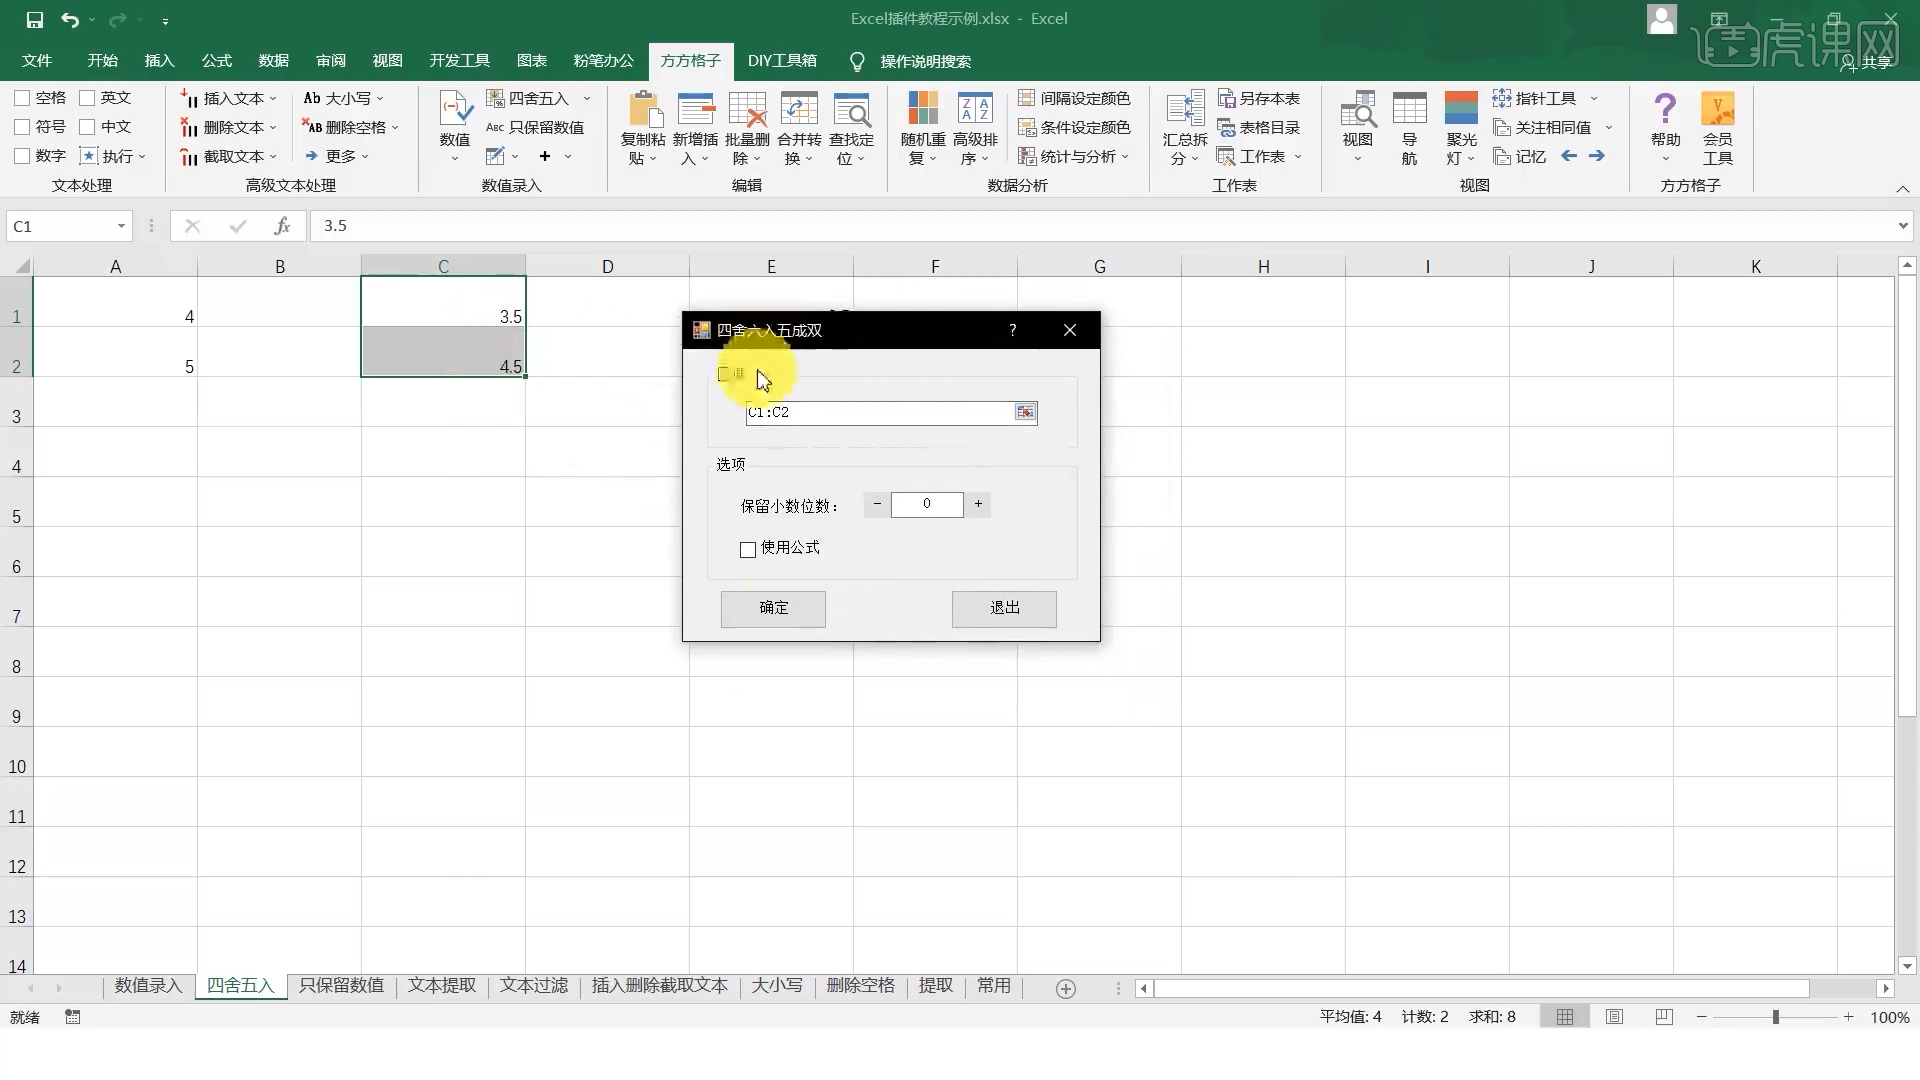Click the 新增插入 icon
The width and height of the screenshot is (1920, 1080).
[695, 109]
